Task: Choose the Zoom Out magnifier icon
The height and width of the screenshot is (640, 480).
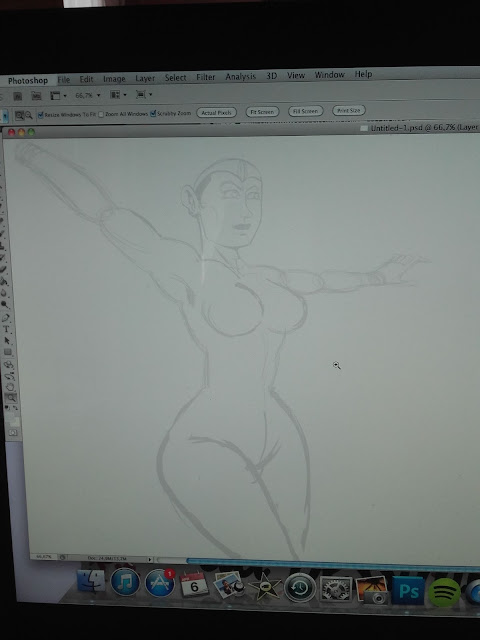Action: click(29, 116)
